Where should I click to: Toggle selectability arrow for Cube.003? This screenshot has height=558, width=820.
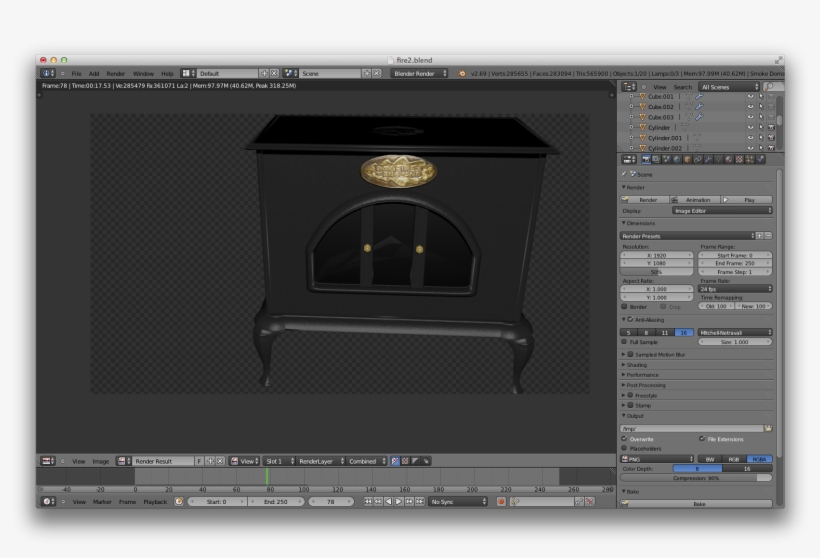(761, 117)
